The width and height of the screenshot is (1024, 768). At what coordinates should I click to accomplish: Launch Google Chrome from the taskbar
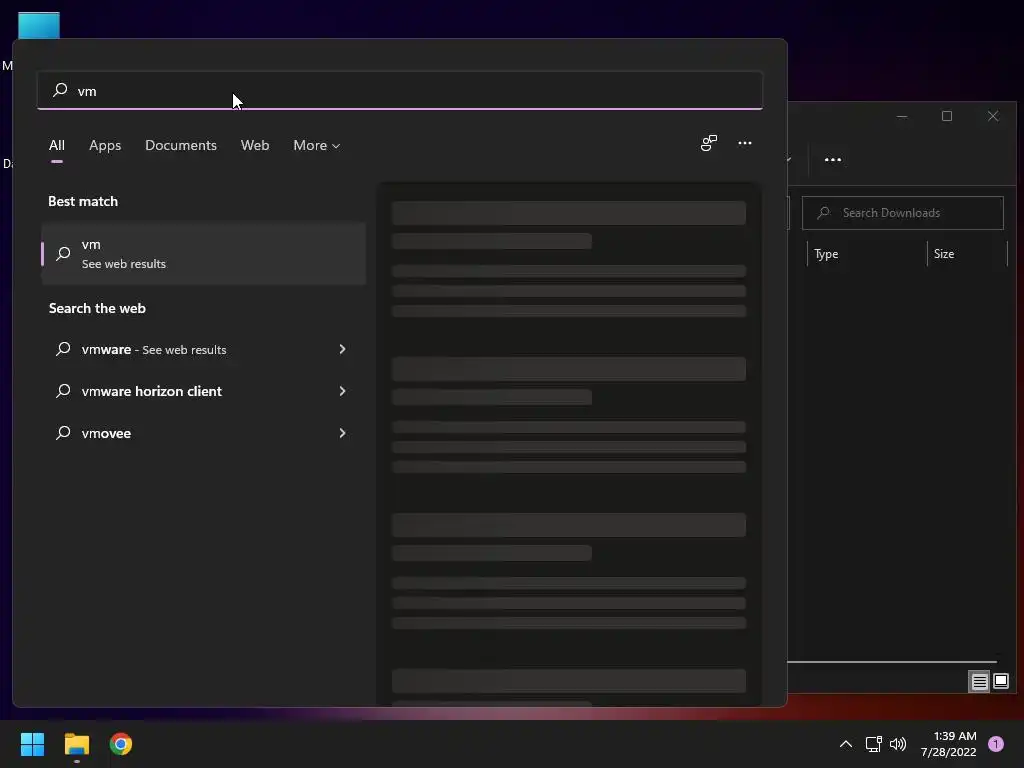point(121,744)
